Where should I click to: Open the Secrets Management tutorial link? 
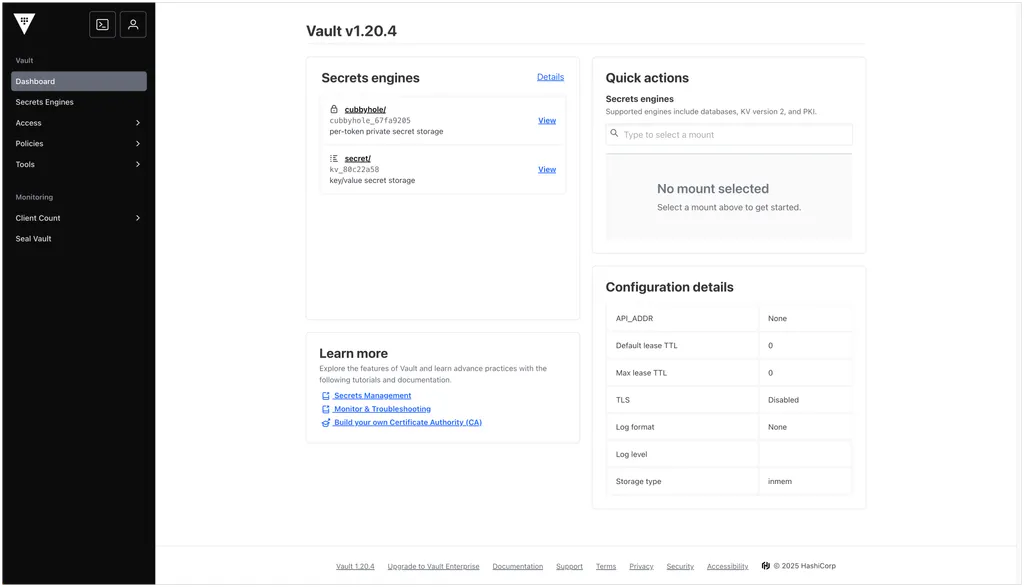(372, 396)
